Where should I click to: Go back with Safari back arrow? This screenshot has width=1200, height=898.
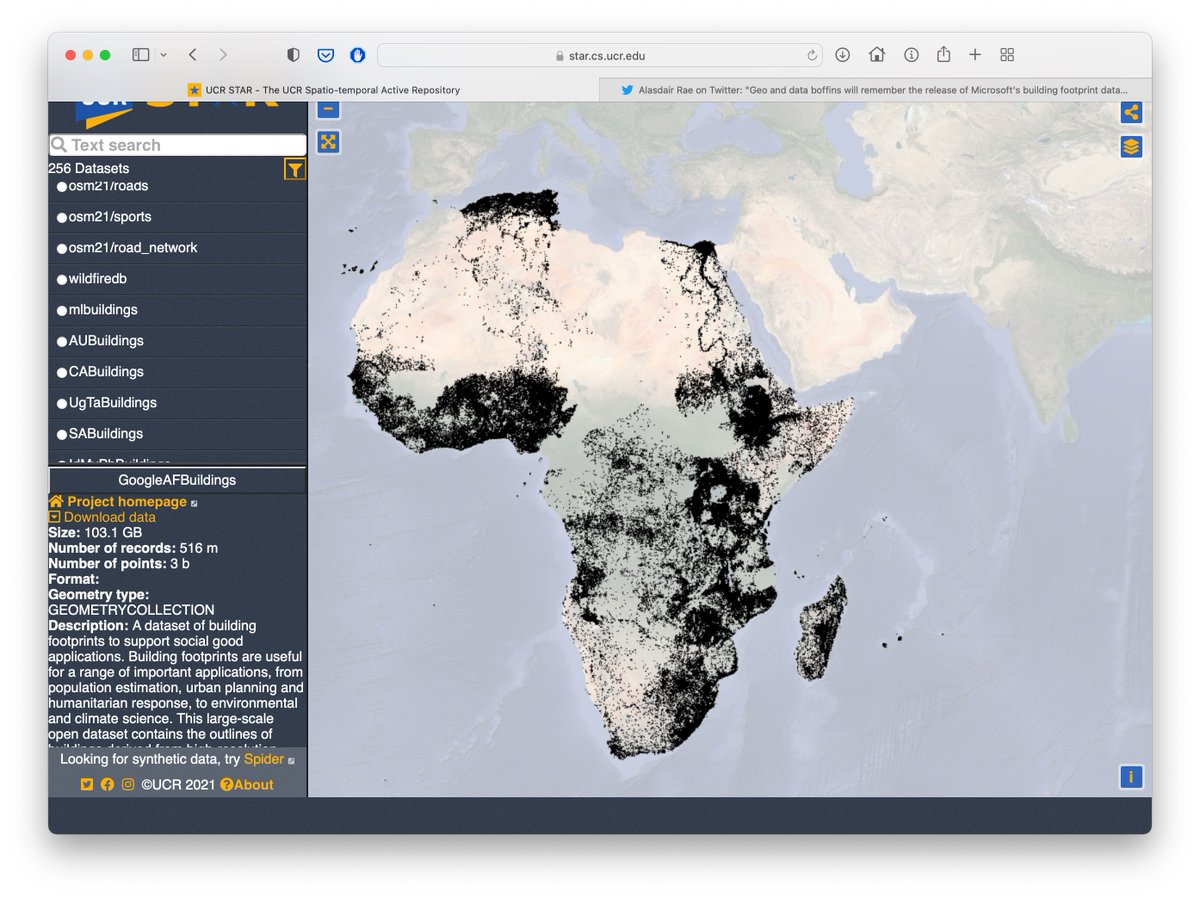click(192, 55)
